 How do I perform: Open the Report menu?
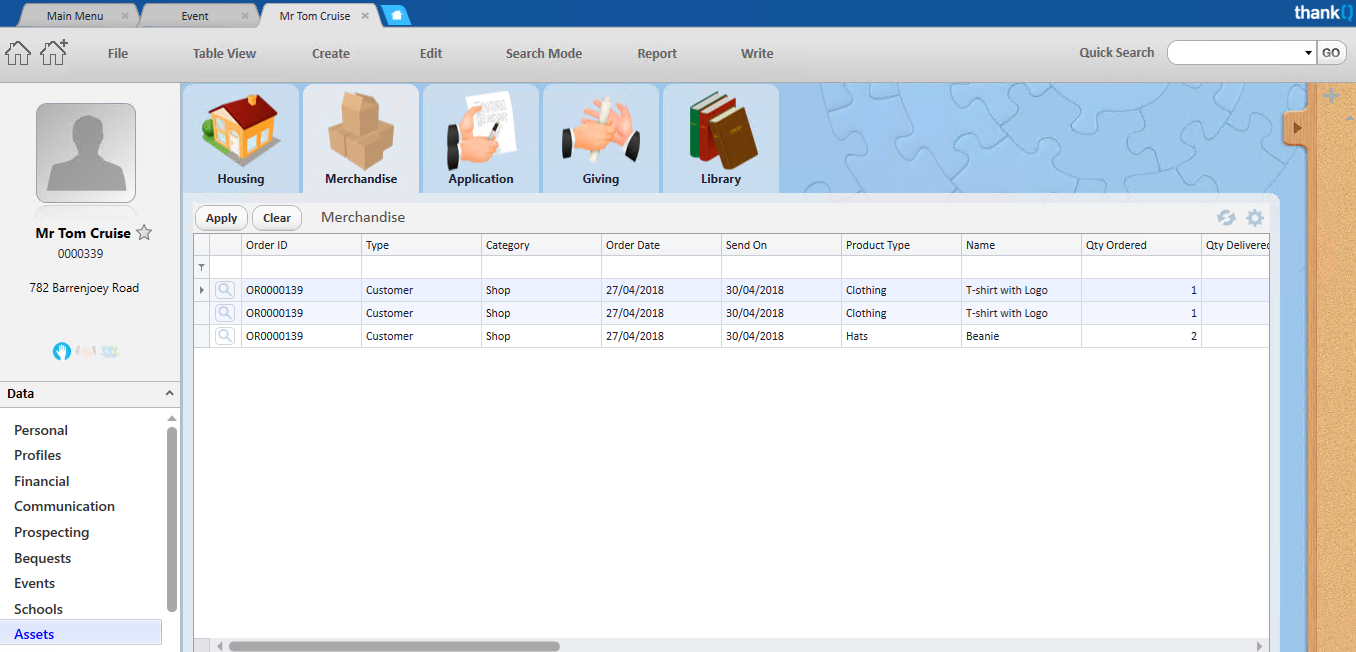657,54
